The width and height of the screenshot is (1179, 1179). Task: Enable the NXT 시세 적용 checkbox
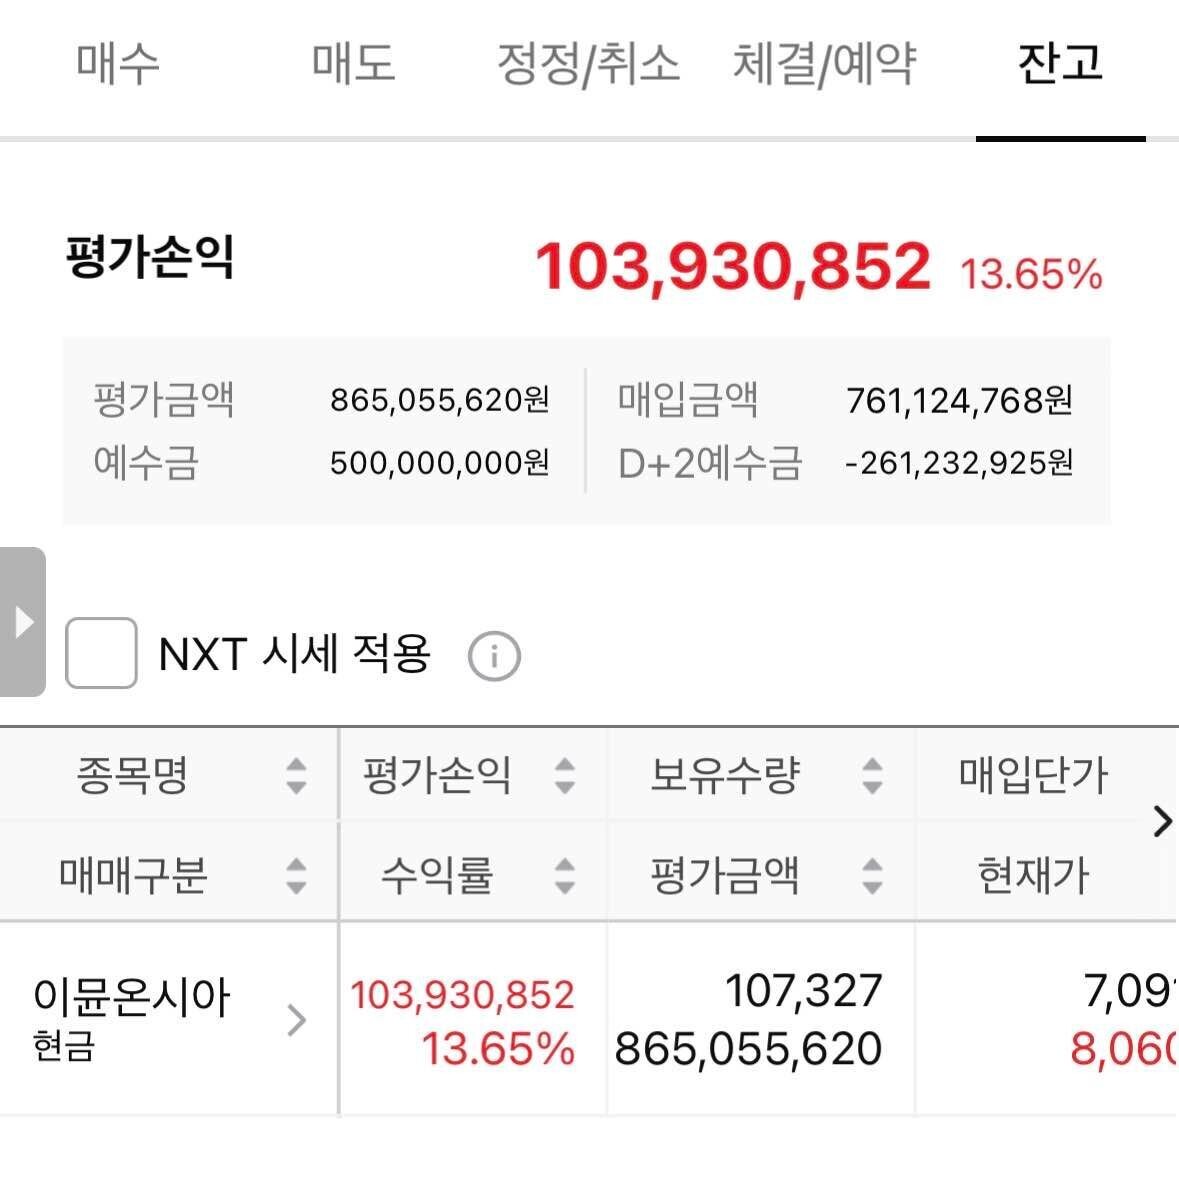coord(101,654)
